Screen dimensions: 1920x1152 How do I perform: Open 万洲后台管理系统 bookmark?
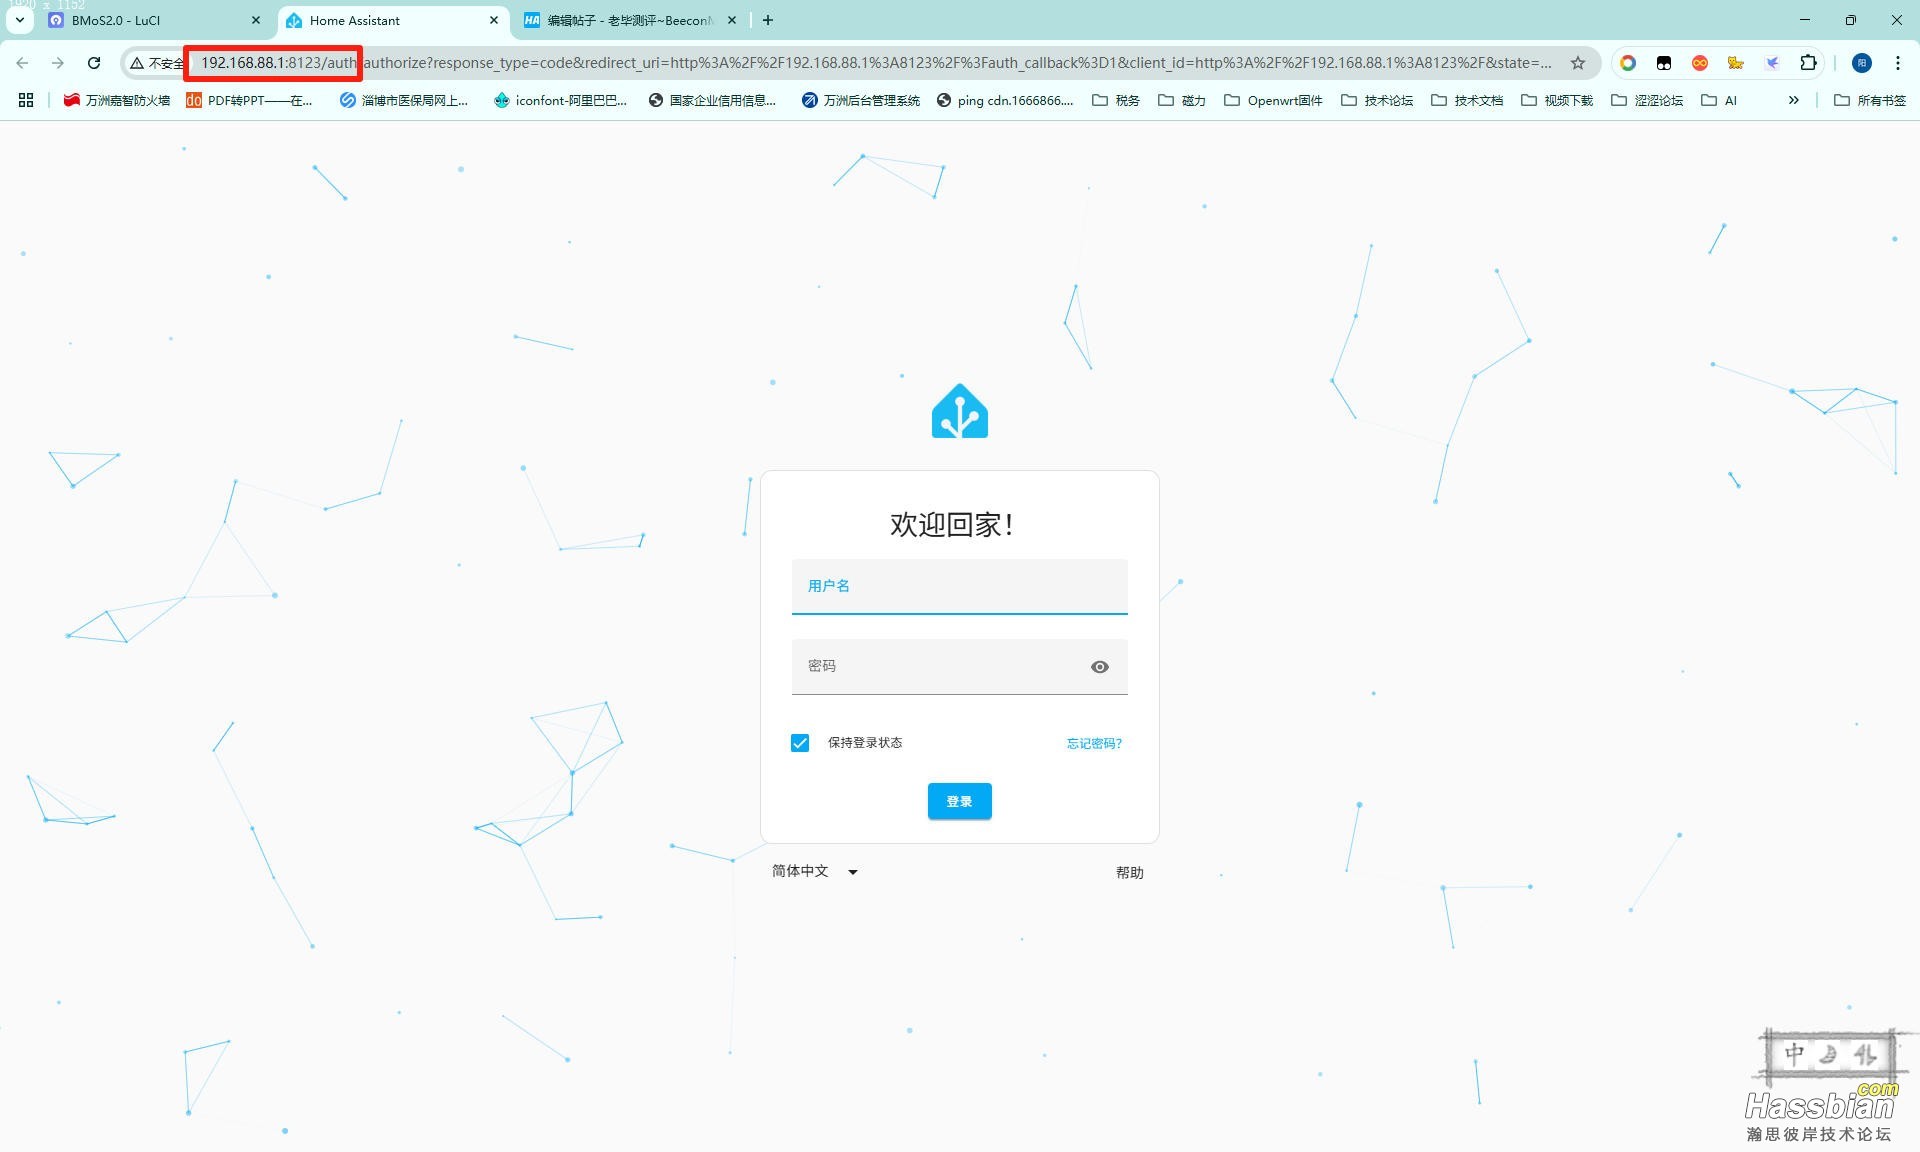tap(861, 100)
